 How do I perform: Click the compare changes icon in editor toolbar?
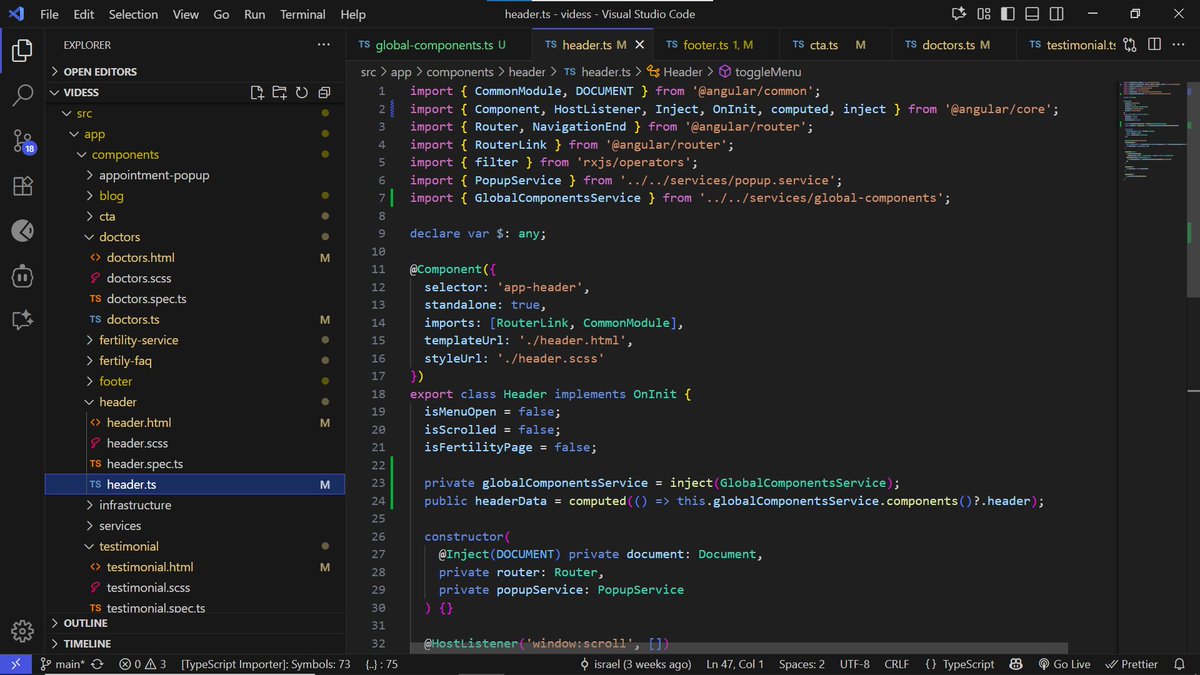point(1130,45)
